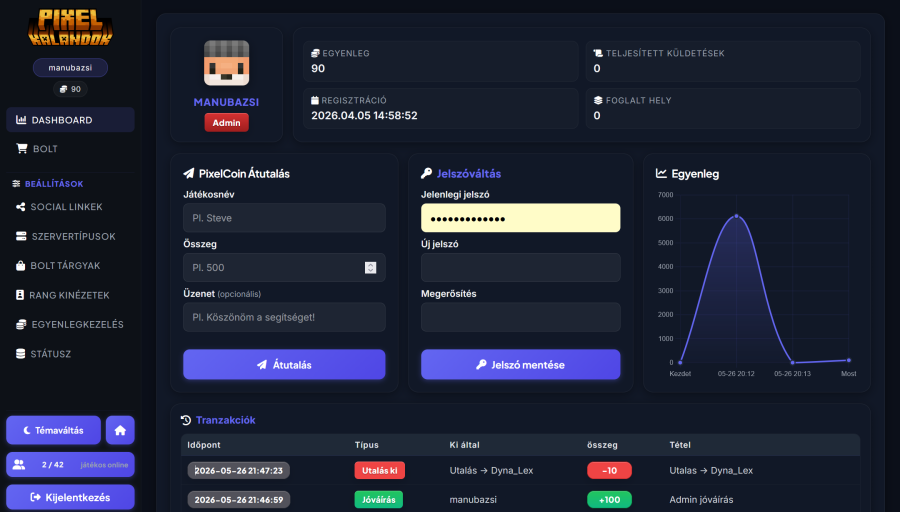900x512 pixels.
Task: Click the manubazsi username pill
Action: pyautogui.click(x=70, y=68)
